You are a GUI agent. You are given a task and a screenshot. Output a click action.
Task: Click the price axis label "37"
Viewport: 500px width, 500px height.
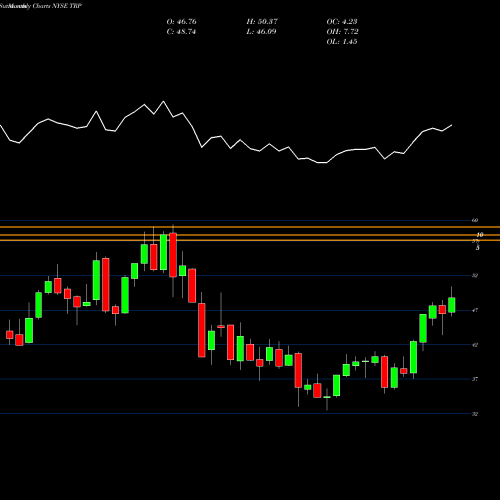pyautogui.click(x=475, y=379)
